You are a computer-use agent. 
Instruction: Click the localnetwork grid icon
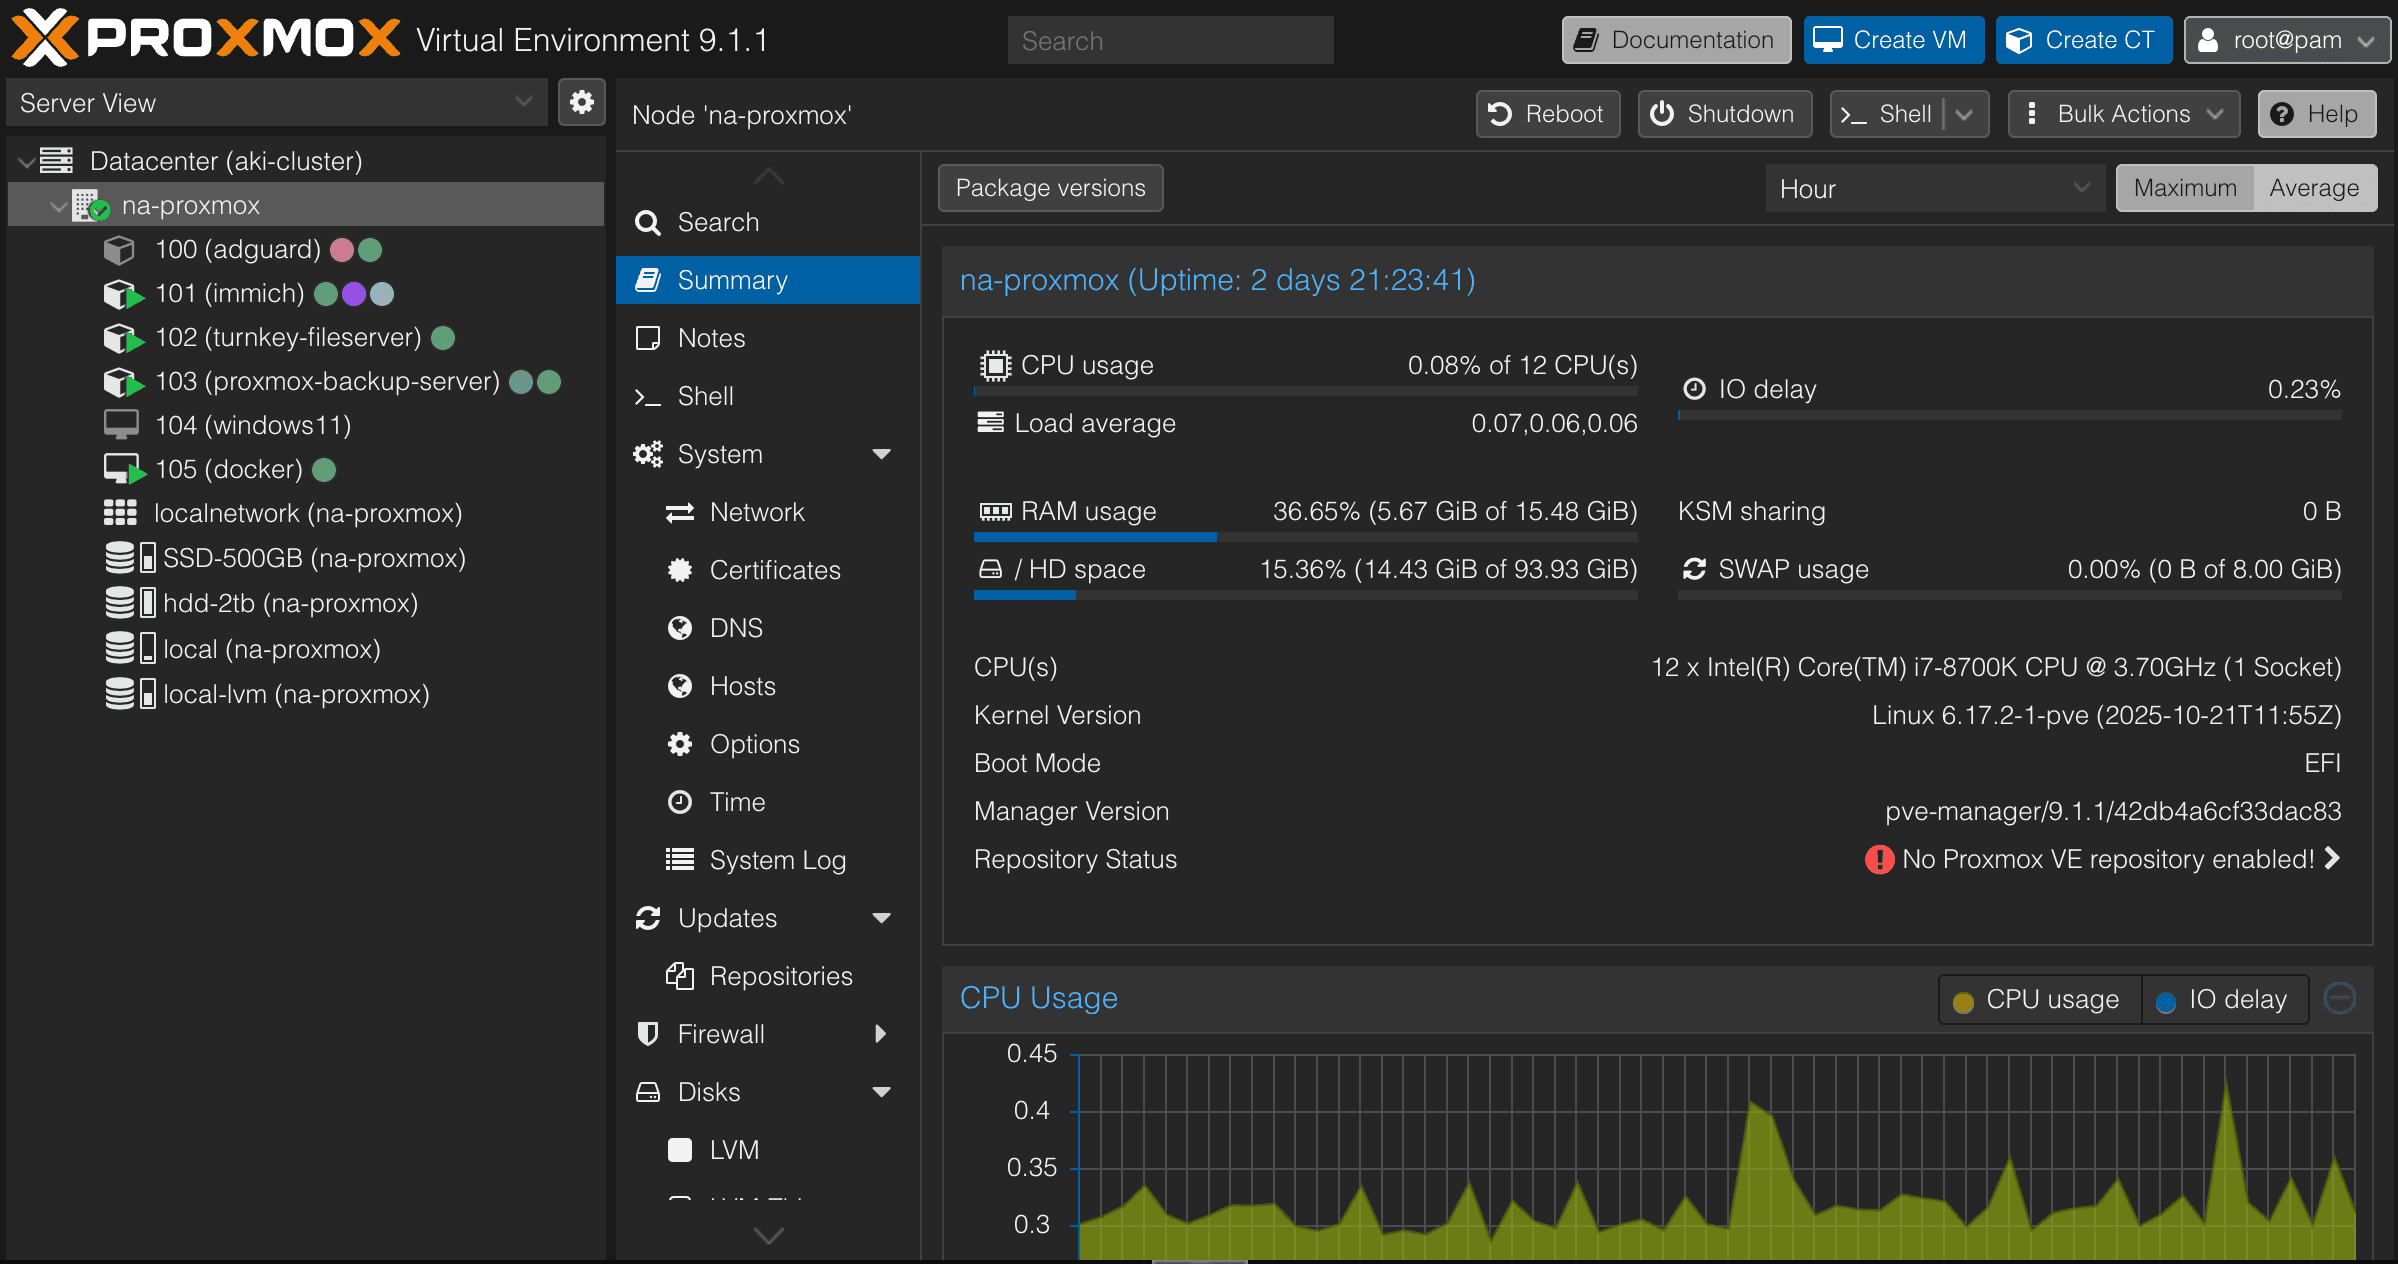tap(120, 513)
